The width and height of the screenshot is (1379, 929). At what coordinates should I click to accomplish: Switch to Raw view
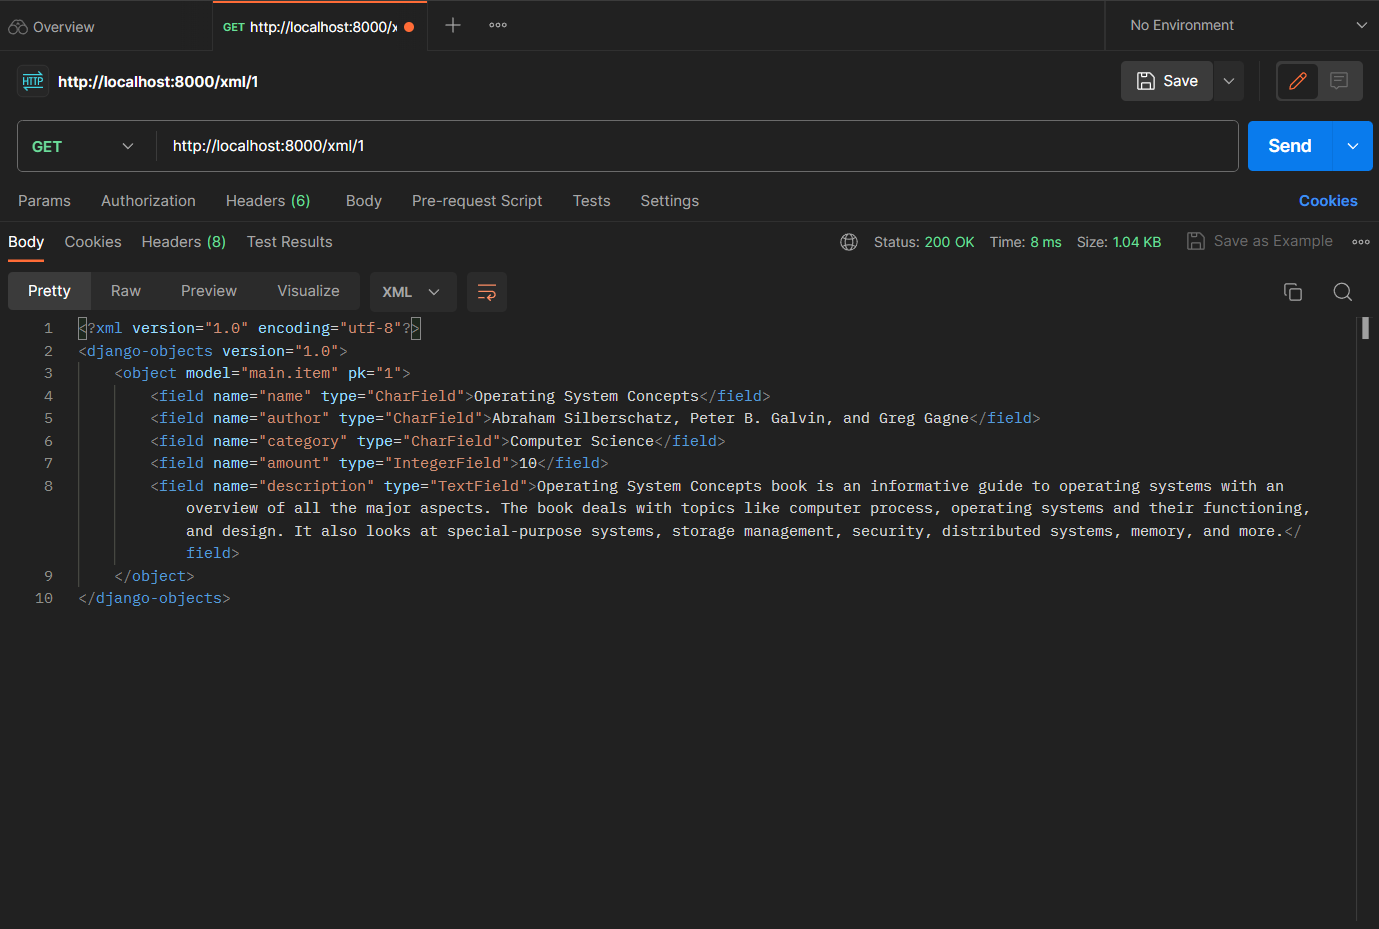tap(126, 291)
